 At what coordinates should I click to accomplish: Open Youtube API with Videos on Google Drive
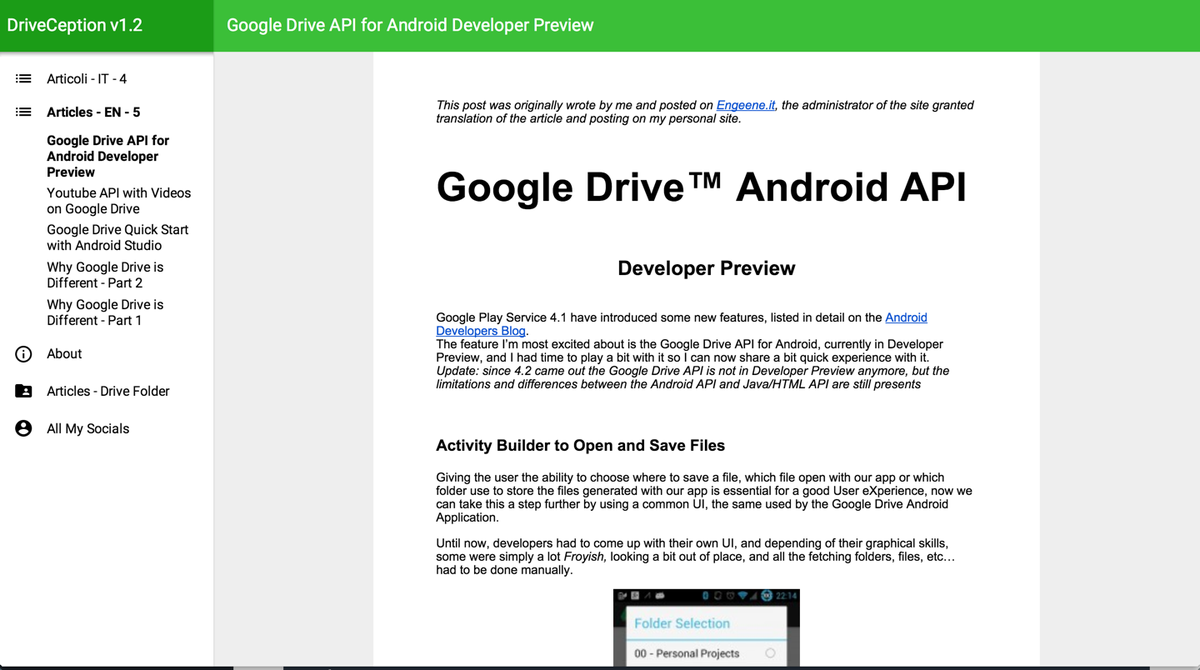(118, 201)
